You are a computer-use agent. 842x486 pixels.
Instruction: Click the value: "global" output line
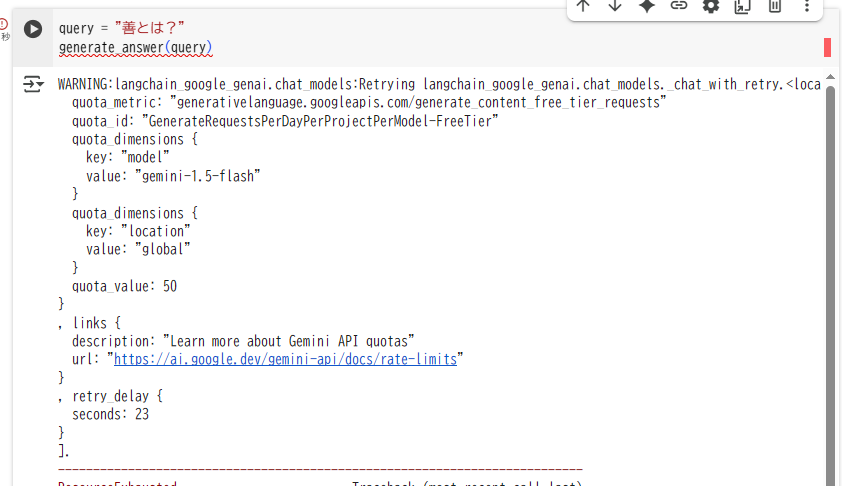point(138,250)
